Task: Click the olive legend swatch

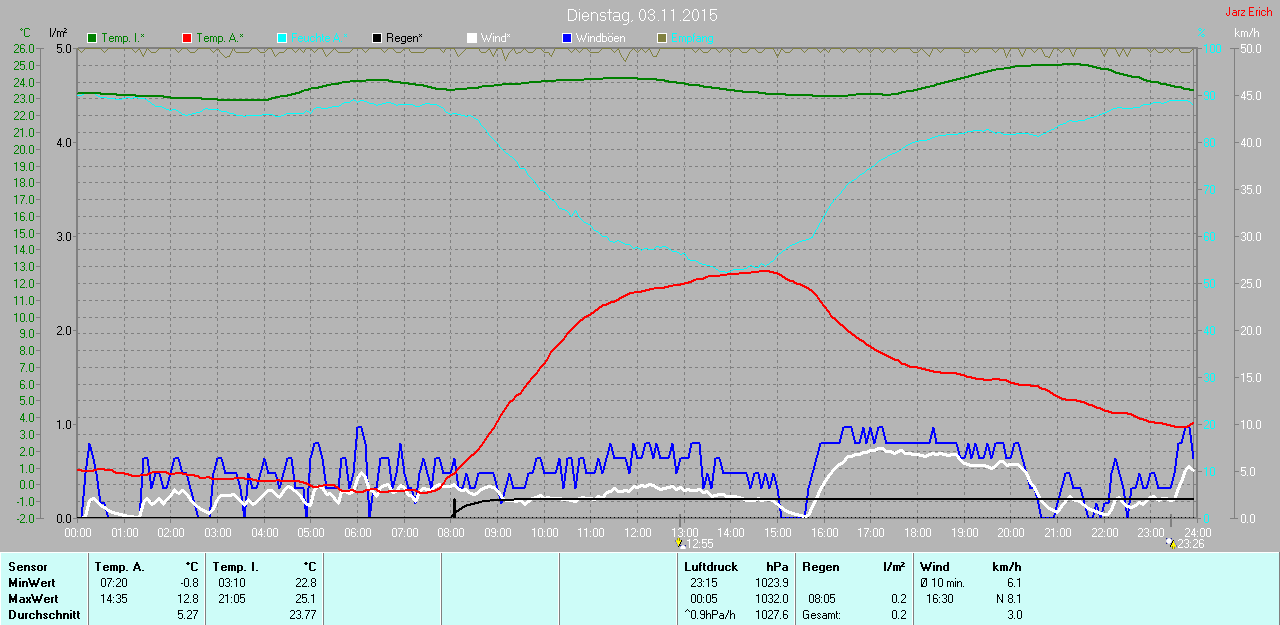Action: pos(662,38)
